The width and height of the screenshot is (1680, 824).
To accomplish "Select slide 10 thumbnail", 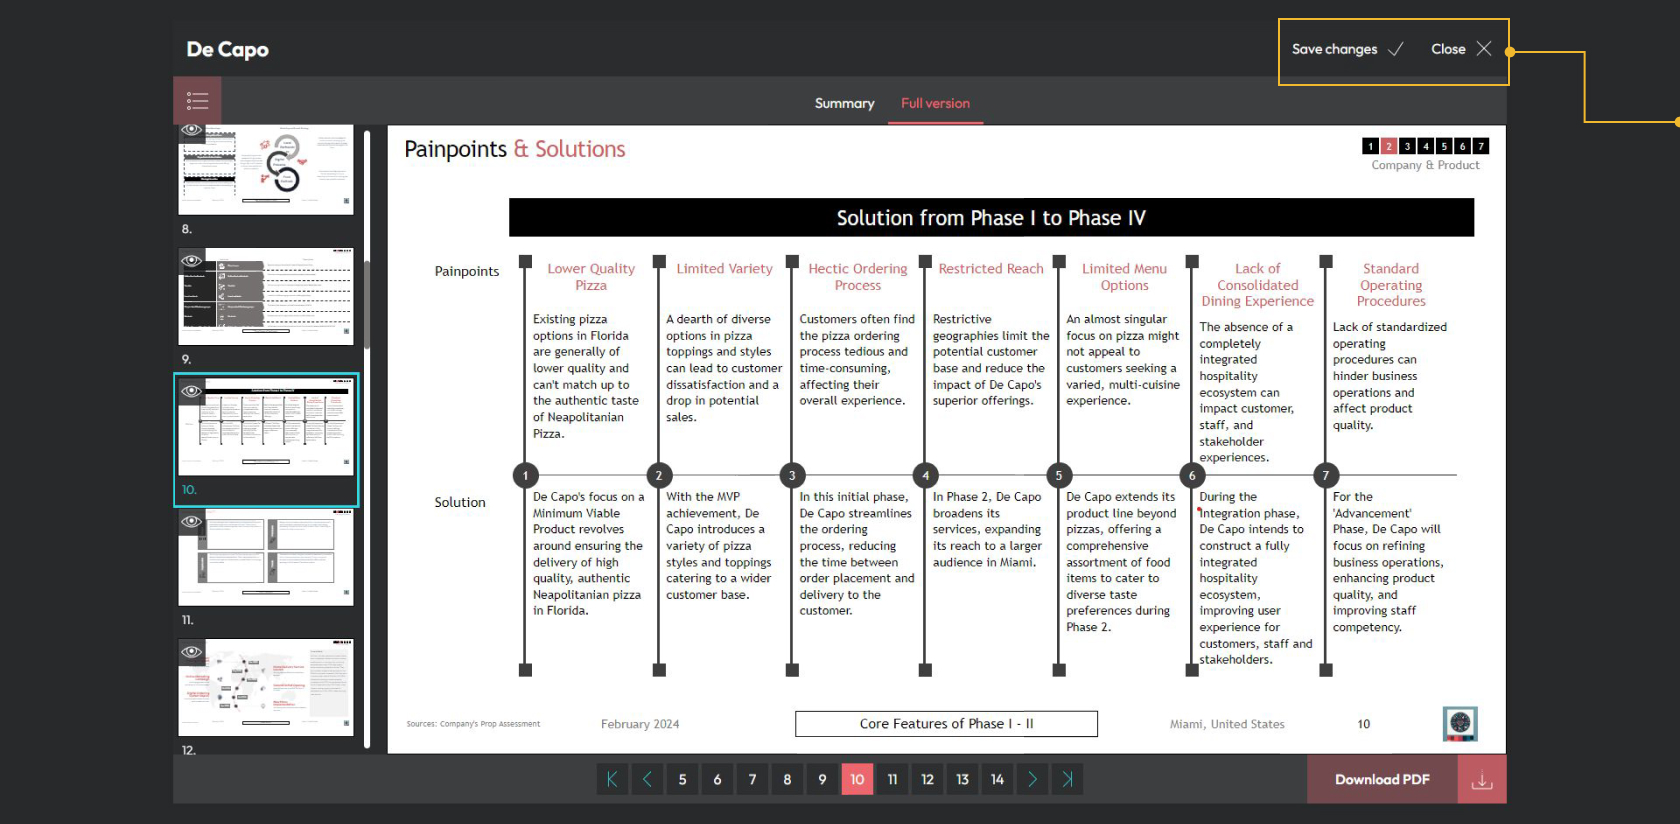I will [x=266, y=427].
